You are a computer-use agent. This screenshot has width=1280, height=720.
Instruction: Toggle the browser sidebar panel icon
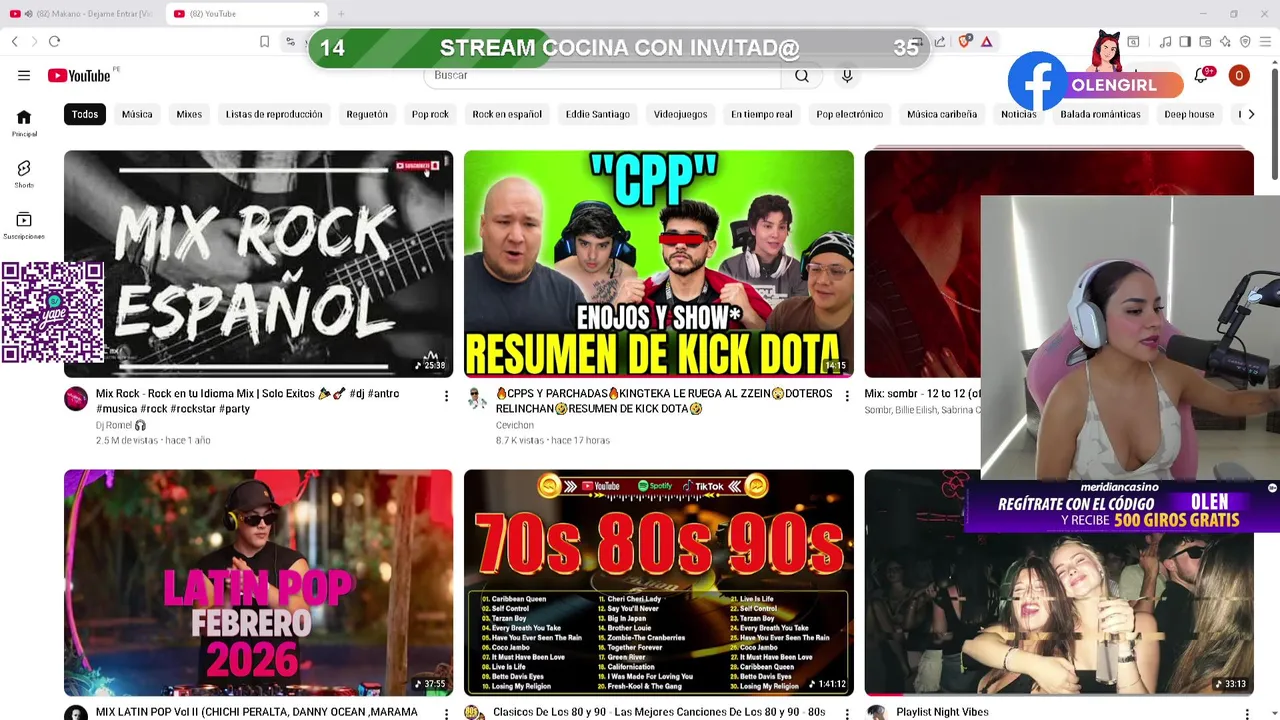pos(1185,41)
